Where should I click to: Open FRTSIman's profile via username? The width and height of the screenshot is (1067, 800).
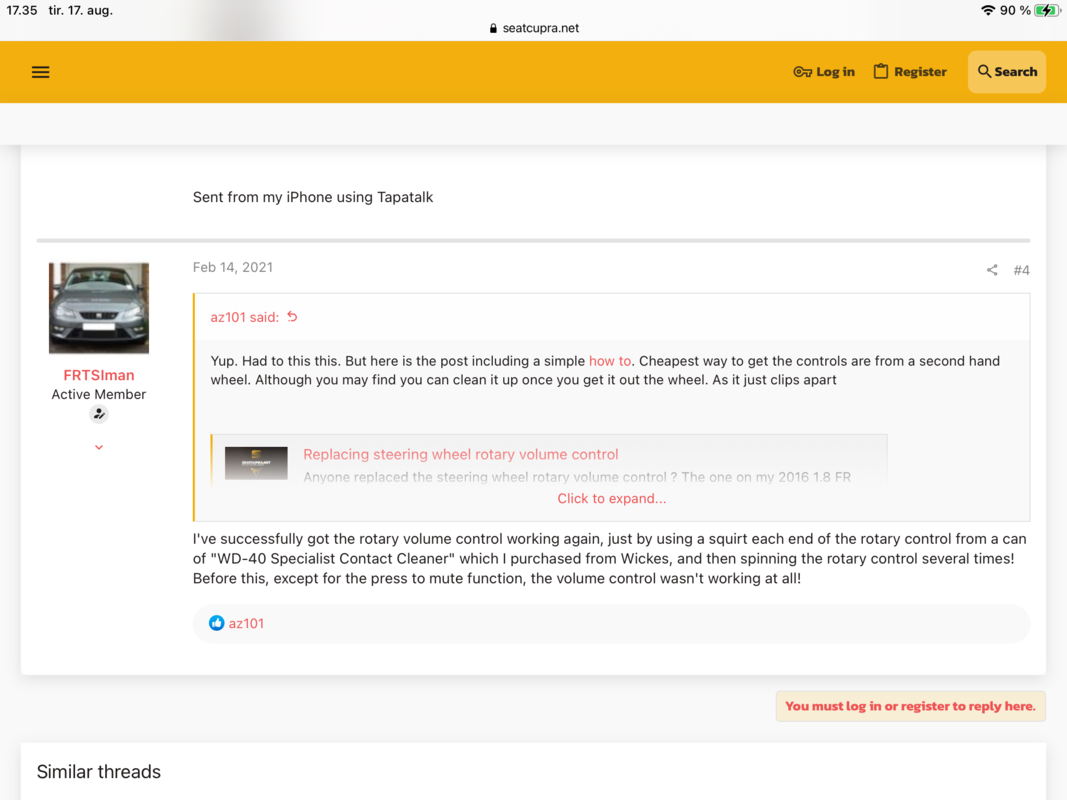98,375
